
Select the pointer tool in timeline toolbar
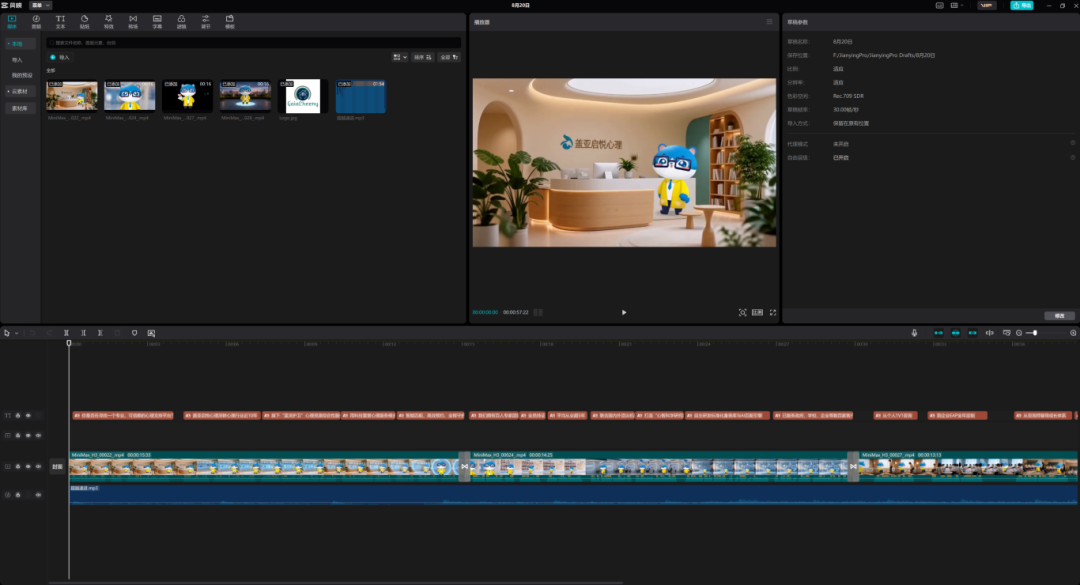(7, 333)
